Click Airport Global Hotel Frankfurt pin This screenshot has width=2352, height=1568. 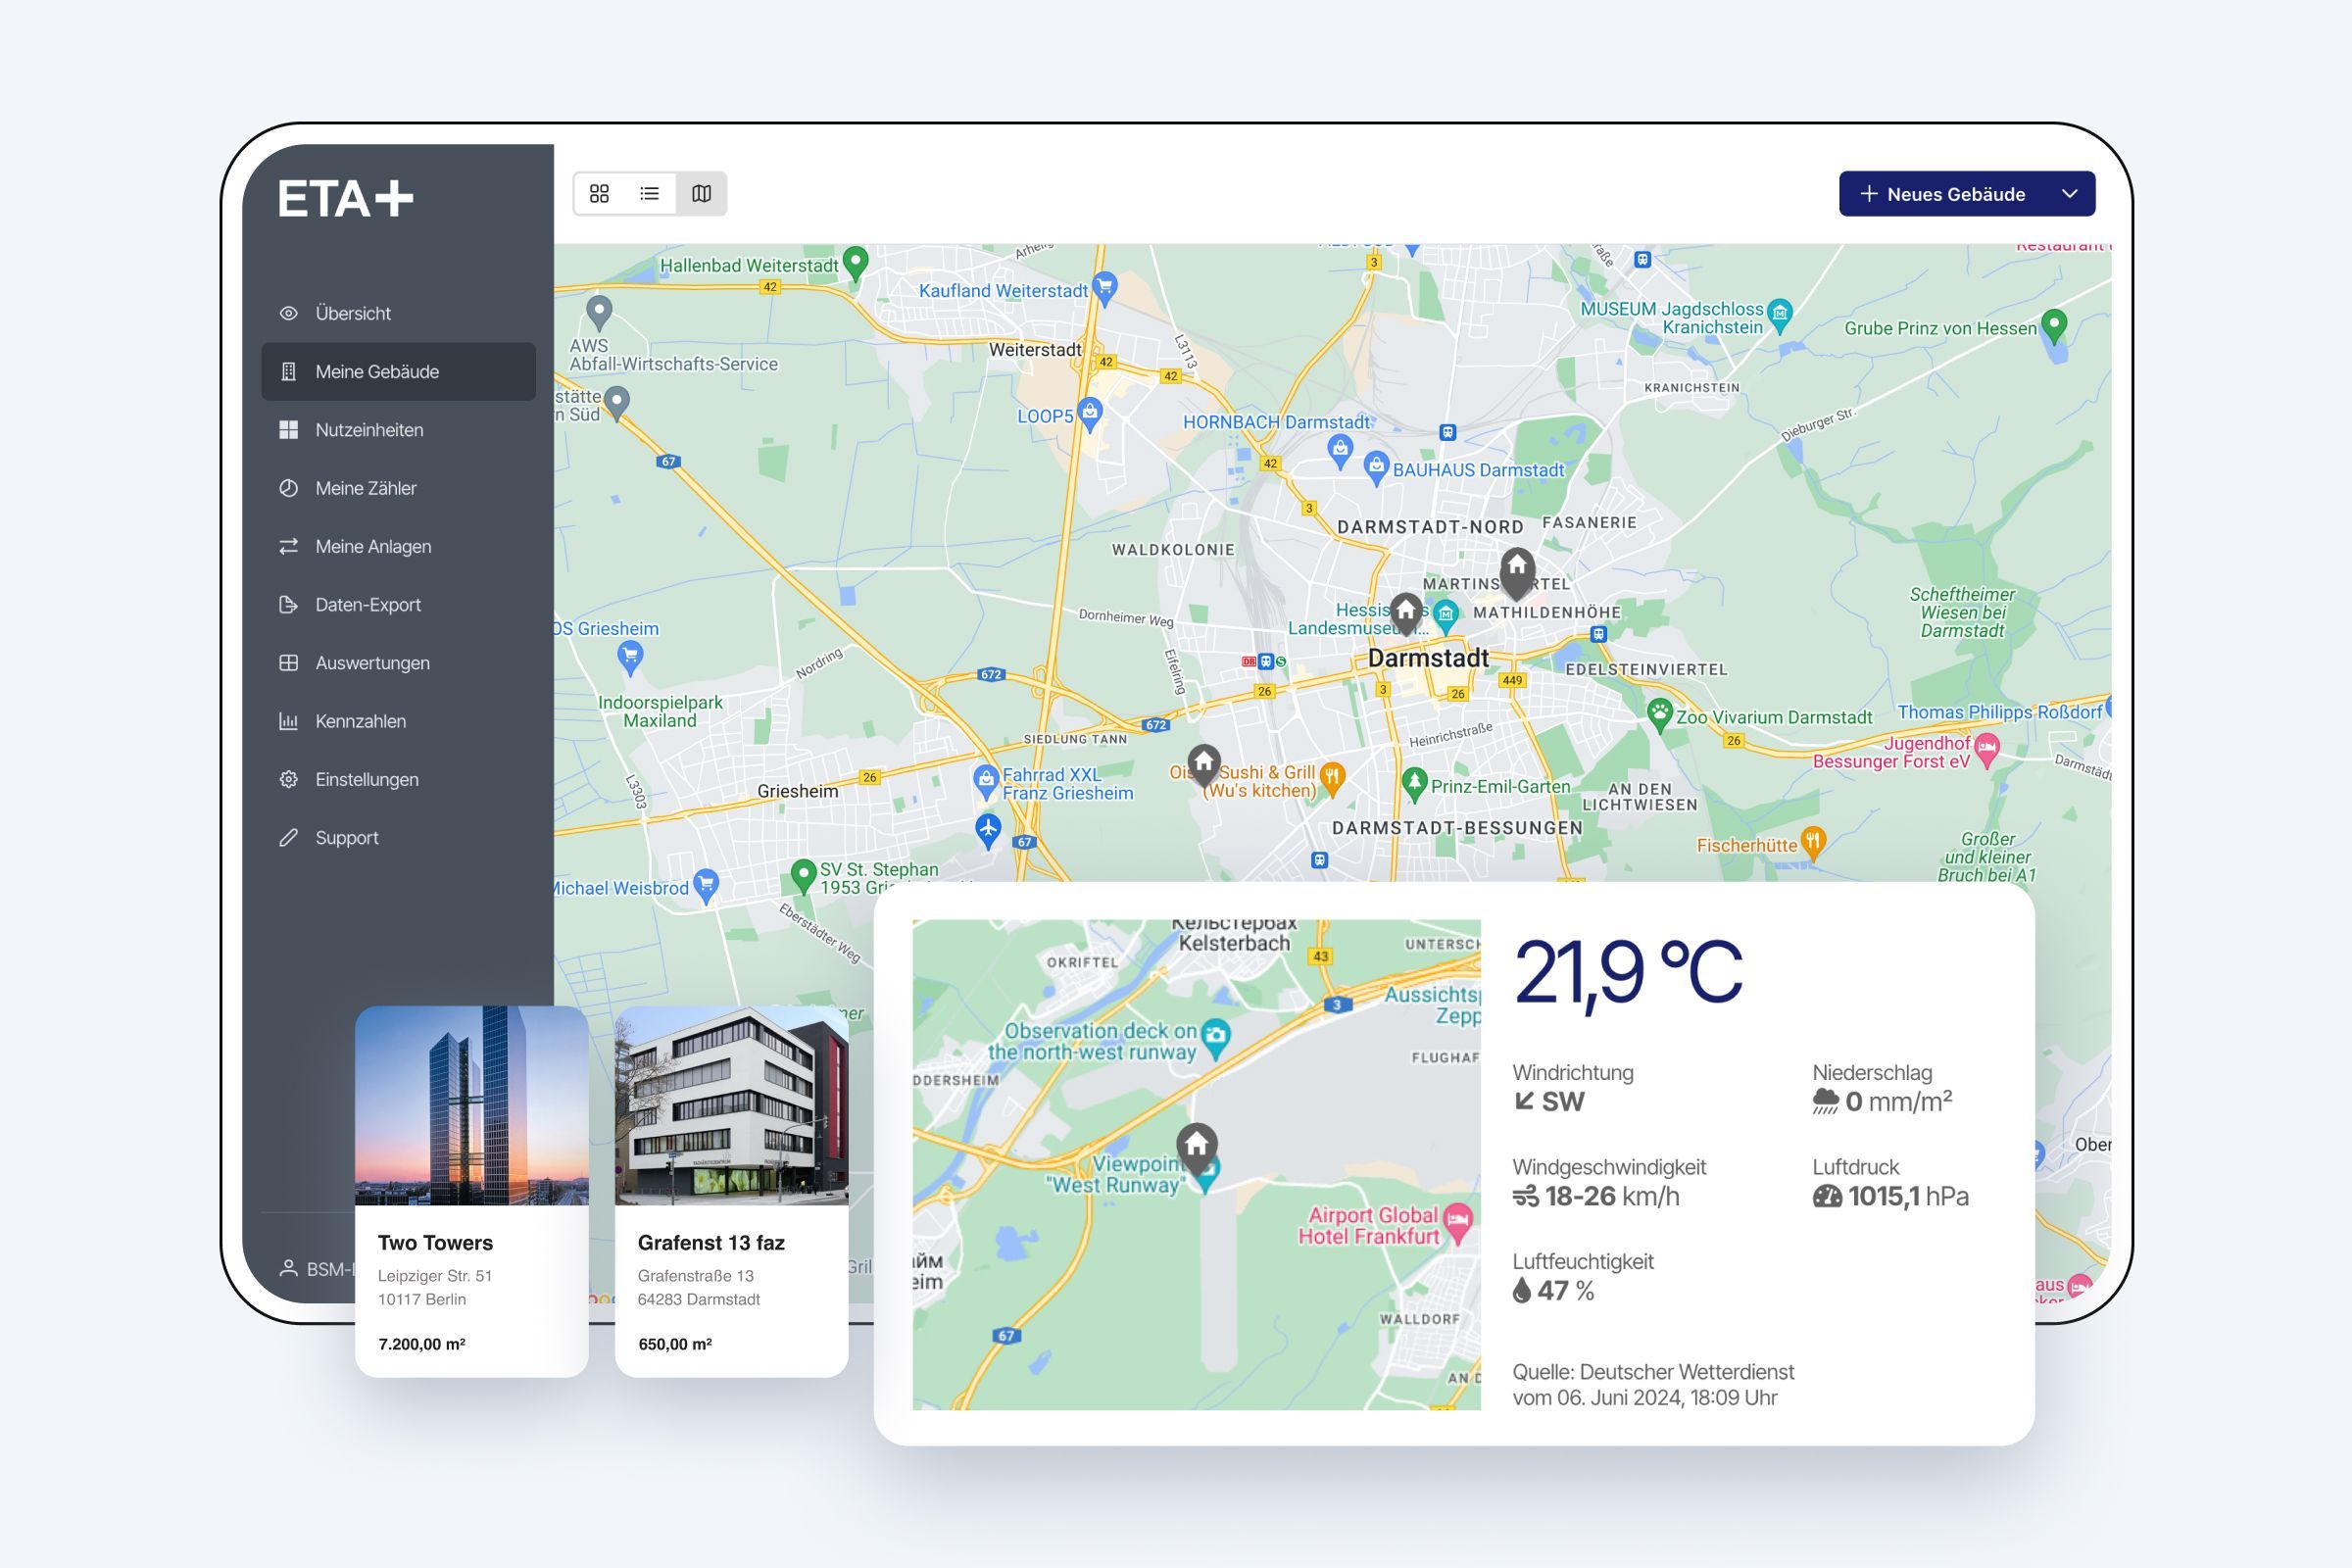coord(1459,1221)
